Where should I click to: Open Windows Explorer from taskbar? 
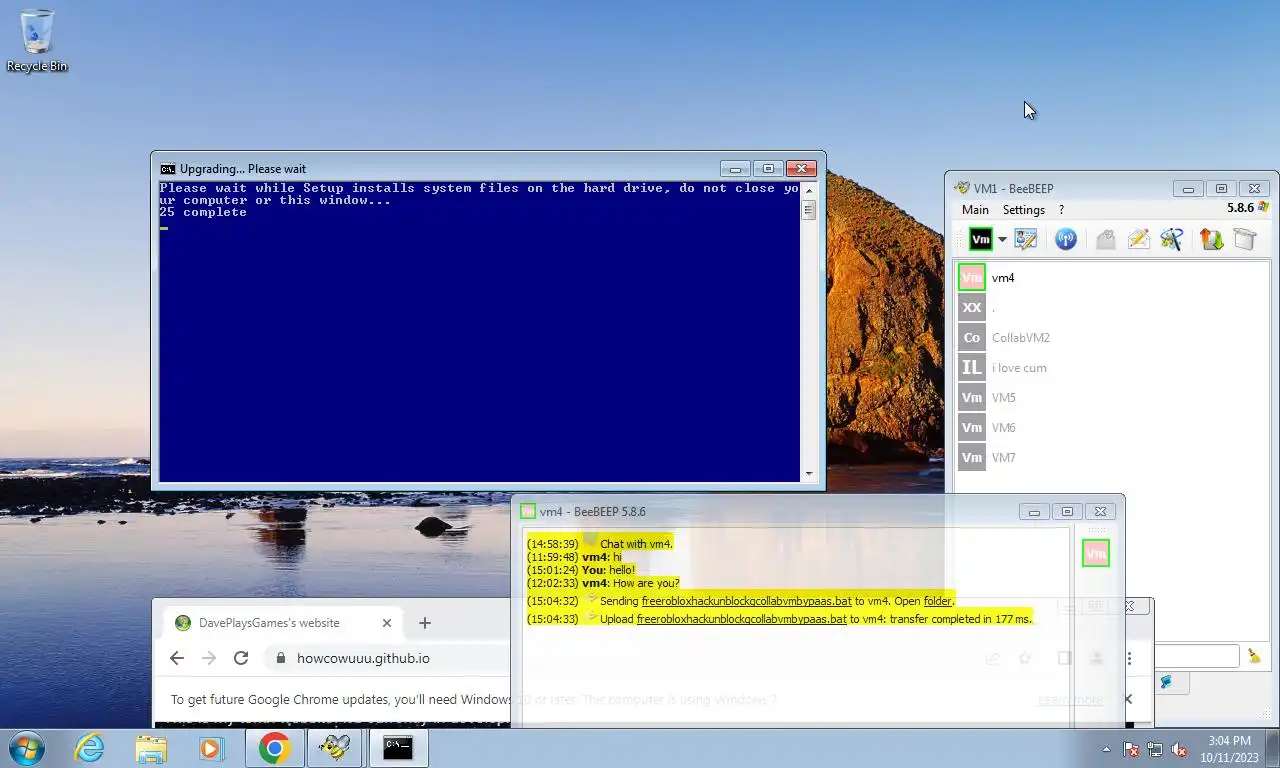[151, 748]
